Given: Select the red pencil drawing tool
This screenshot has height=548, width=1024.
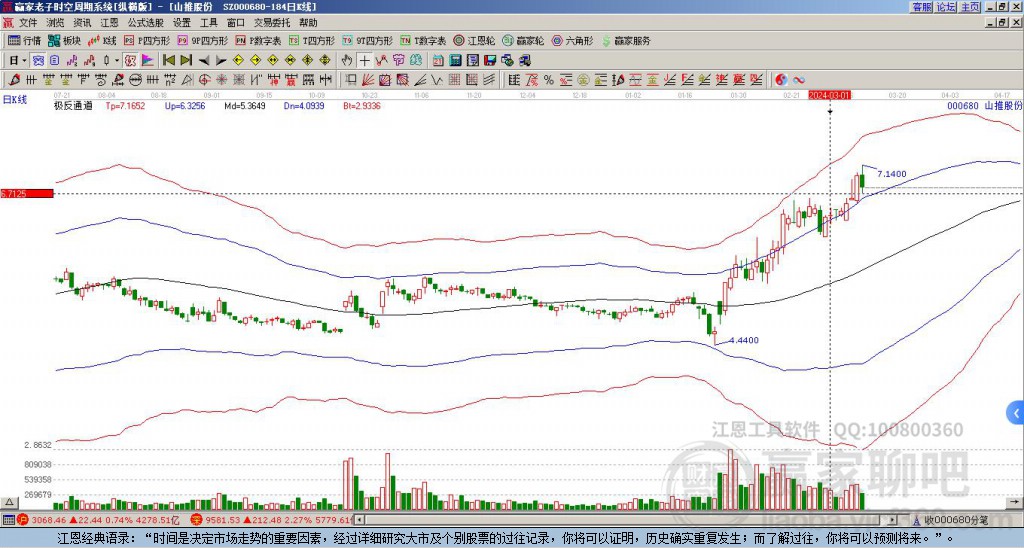Looking at the screenshot, I should (14, 80).
